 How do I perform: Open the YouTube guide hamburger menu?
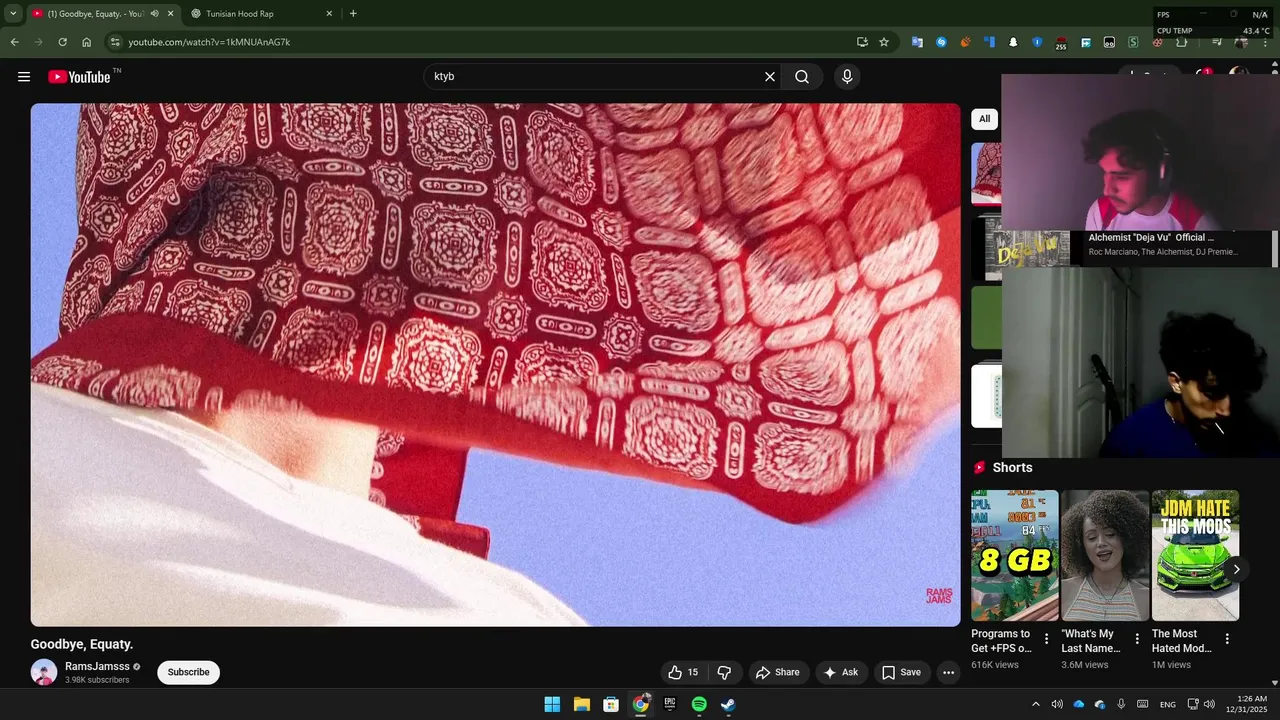24,77
